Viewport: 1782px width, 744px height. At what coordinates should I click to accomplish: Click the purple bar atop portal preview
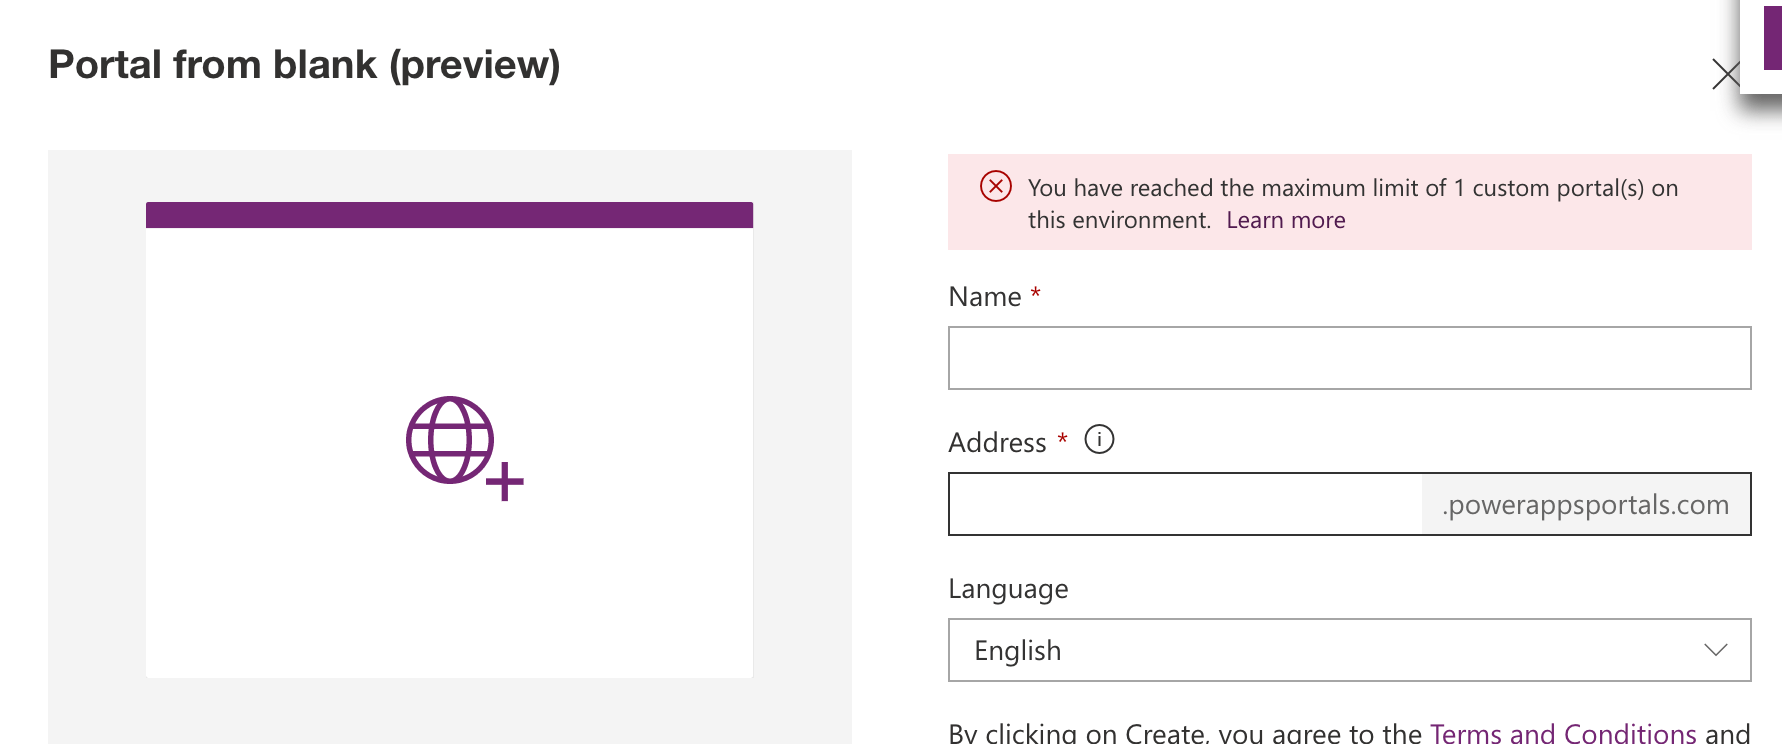tap(449, 215)
